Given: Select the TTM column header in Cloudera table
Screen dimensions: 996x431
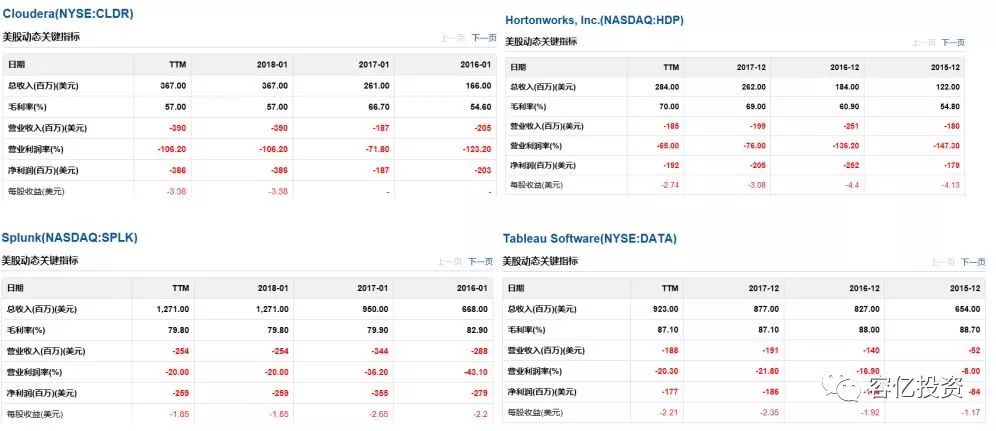Looking at the screenshot, I should pyautogui.click(x=177, y=65).
